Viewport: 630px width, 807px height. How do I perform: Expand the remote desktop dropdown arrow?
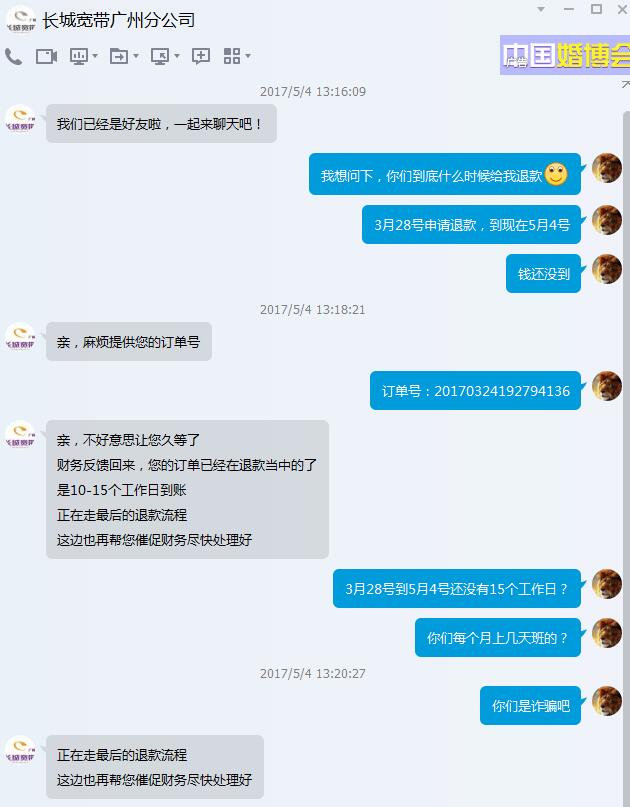tap(177, 56)
